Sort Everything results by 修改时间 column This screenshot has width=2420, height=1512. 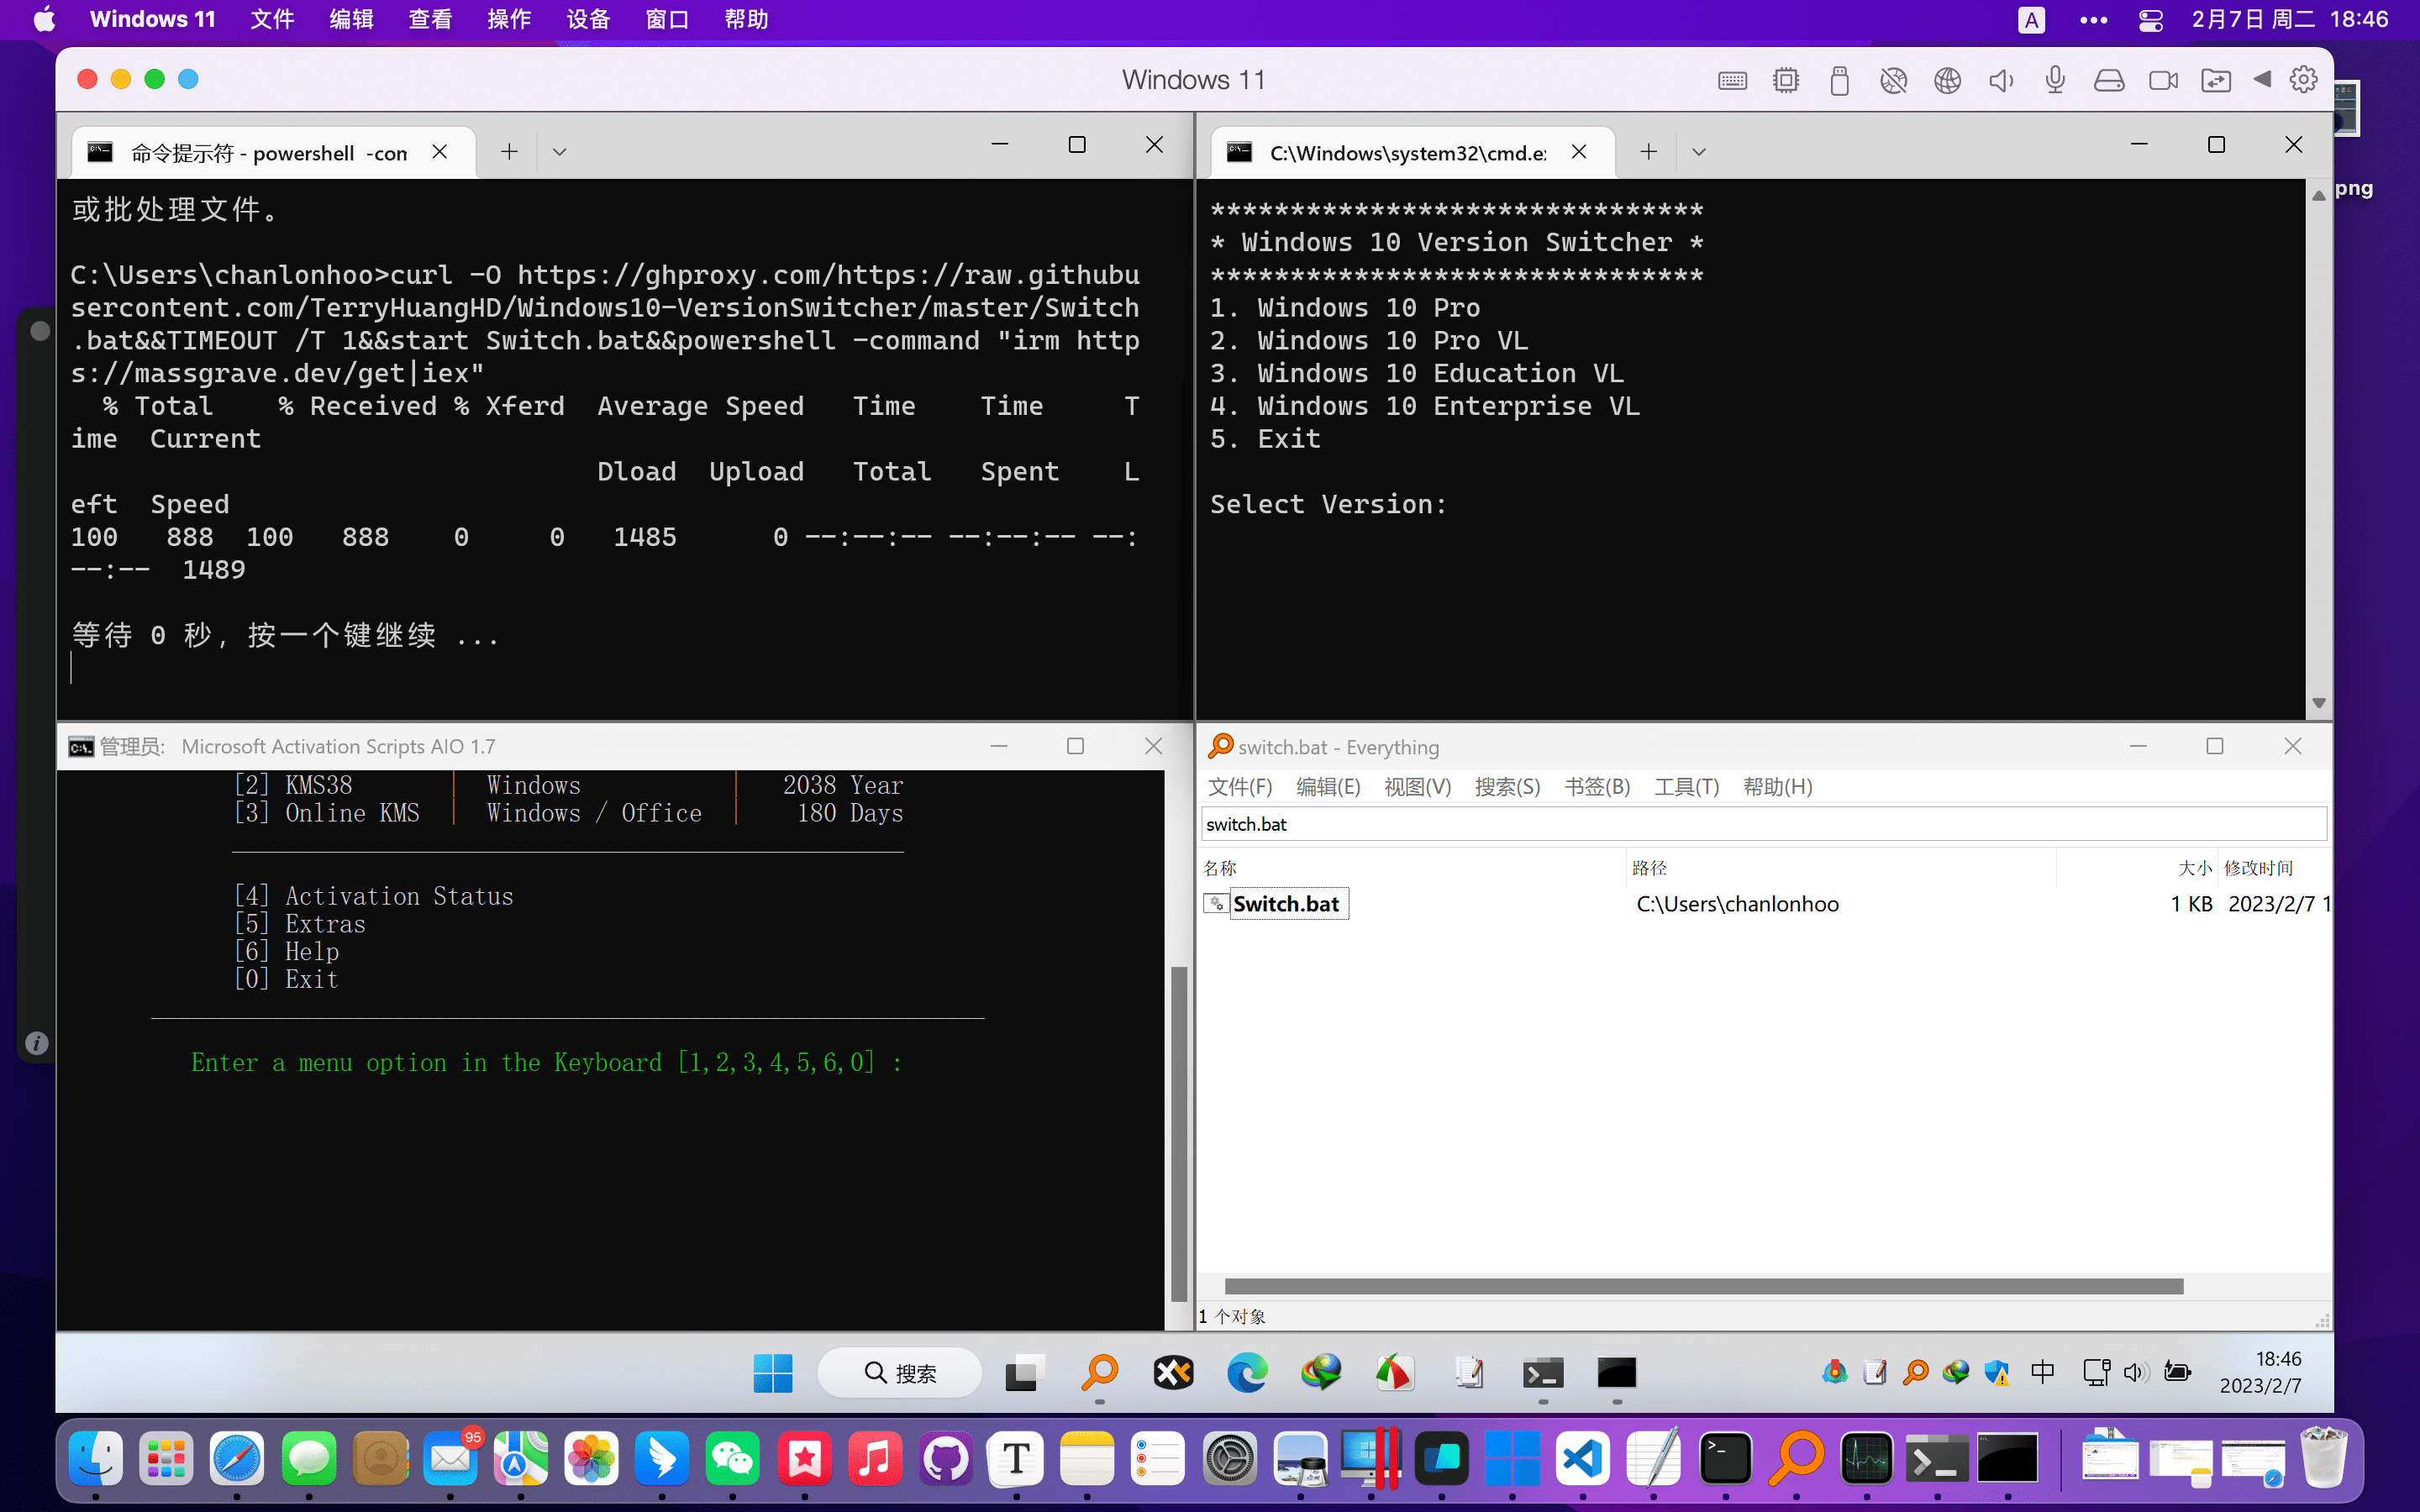(x=2274, y=867)
